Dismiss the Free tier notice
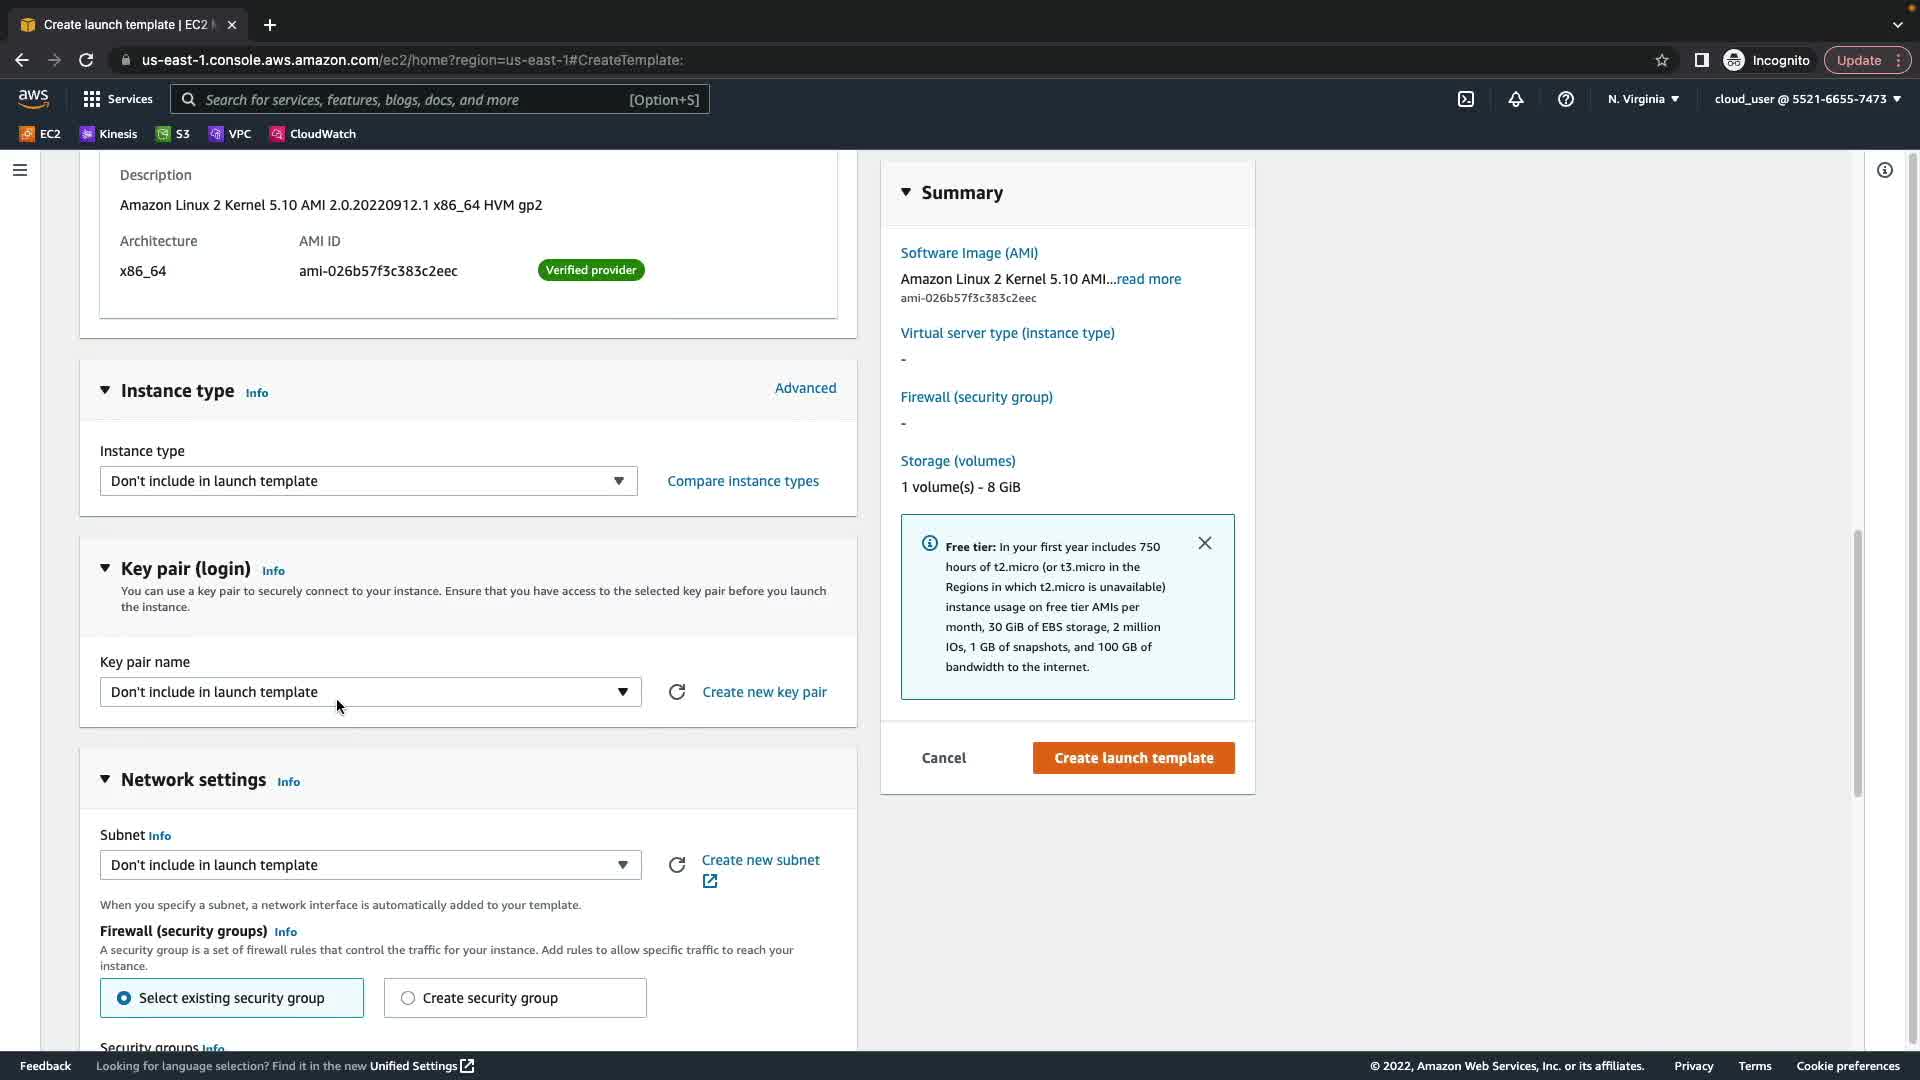Viewport: 1920px width, 1080px height. (1205, 543)
